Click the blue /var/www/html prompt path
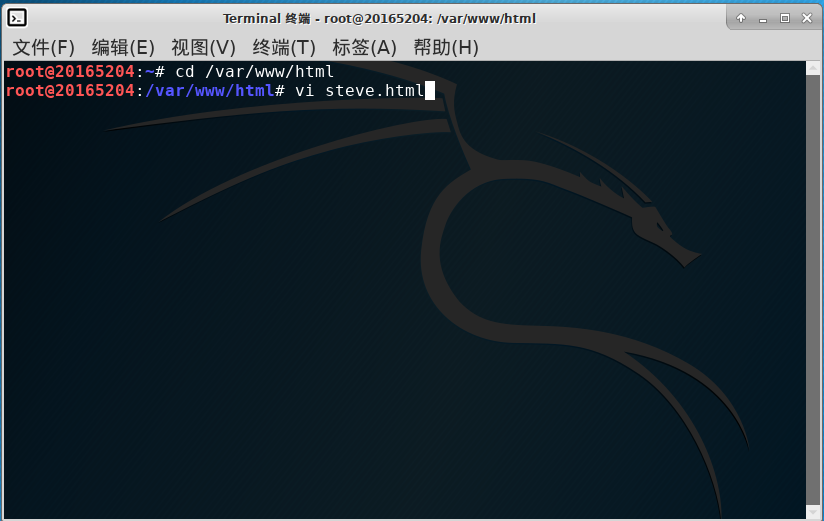Image resolution: width=824 pixels, height=521 pixels. [x=209, y=90]
